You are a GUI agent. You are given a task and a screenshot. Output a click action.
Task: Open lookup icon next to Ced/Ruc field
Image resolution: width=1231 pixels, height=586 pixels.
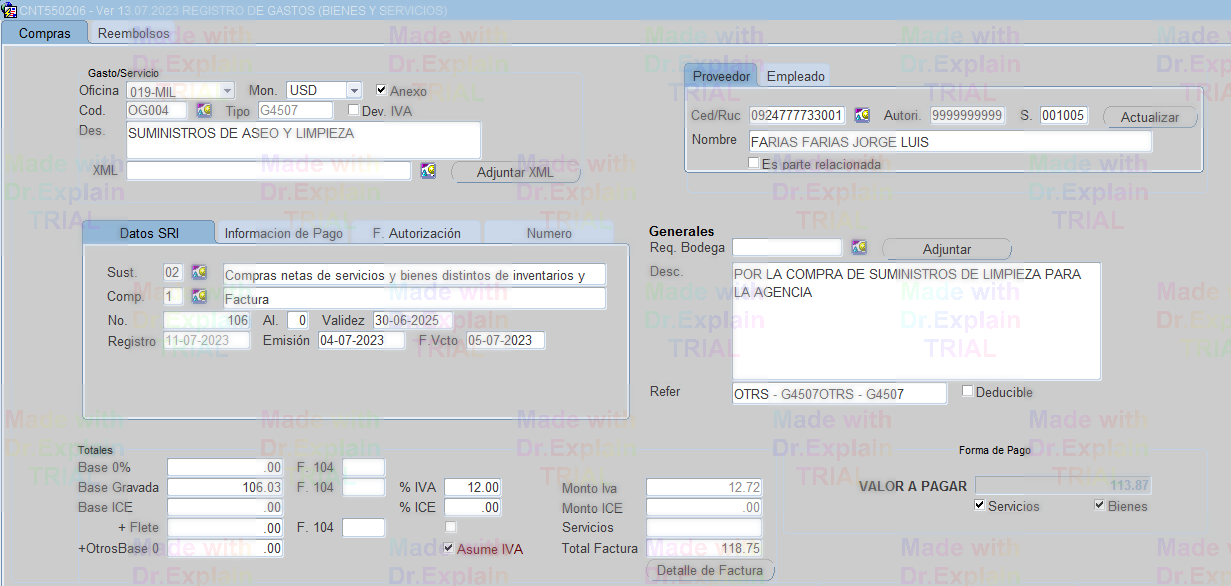click(861, 115)
